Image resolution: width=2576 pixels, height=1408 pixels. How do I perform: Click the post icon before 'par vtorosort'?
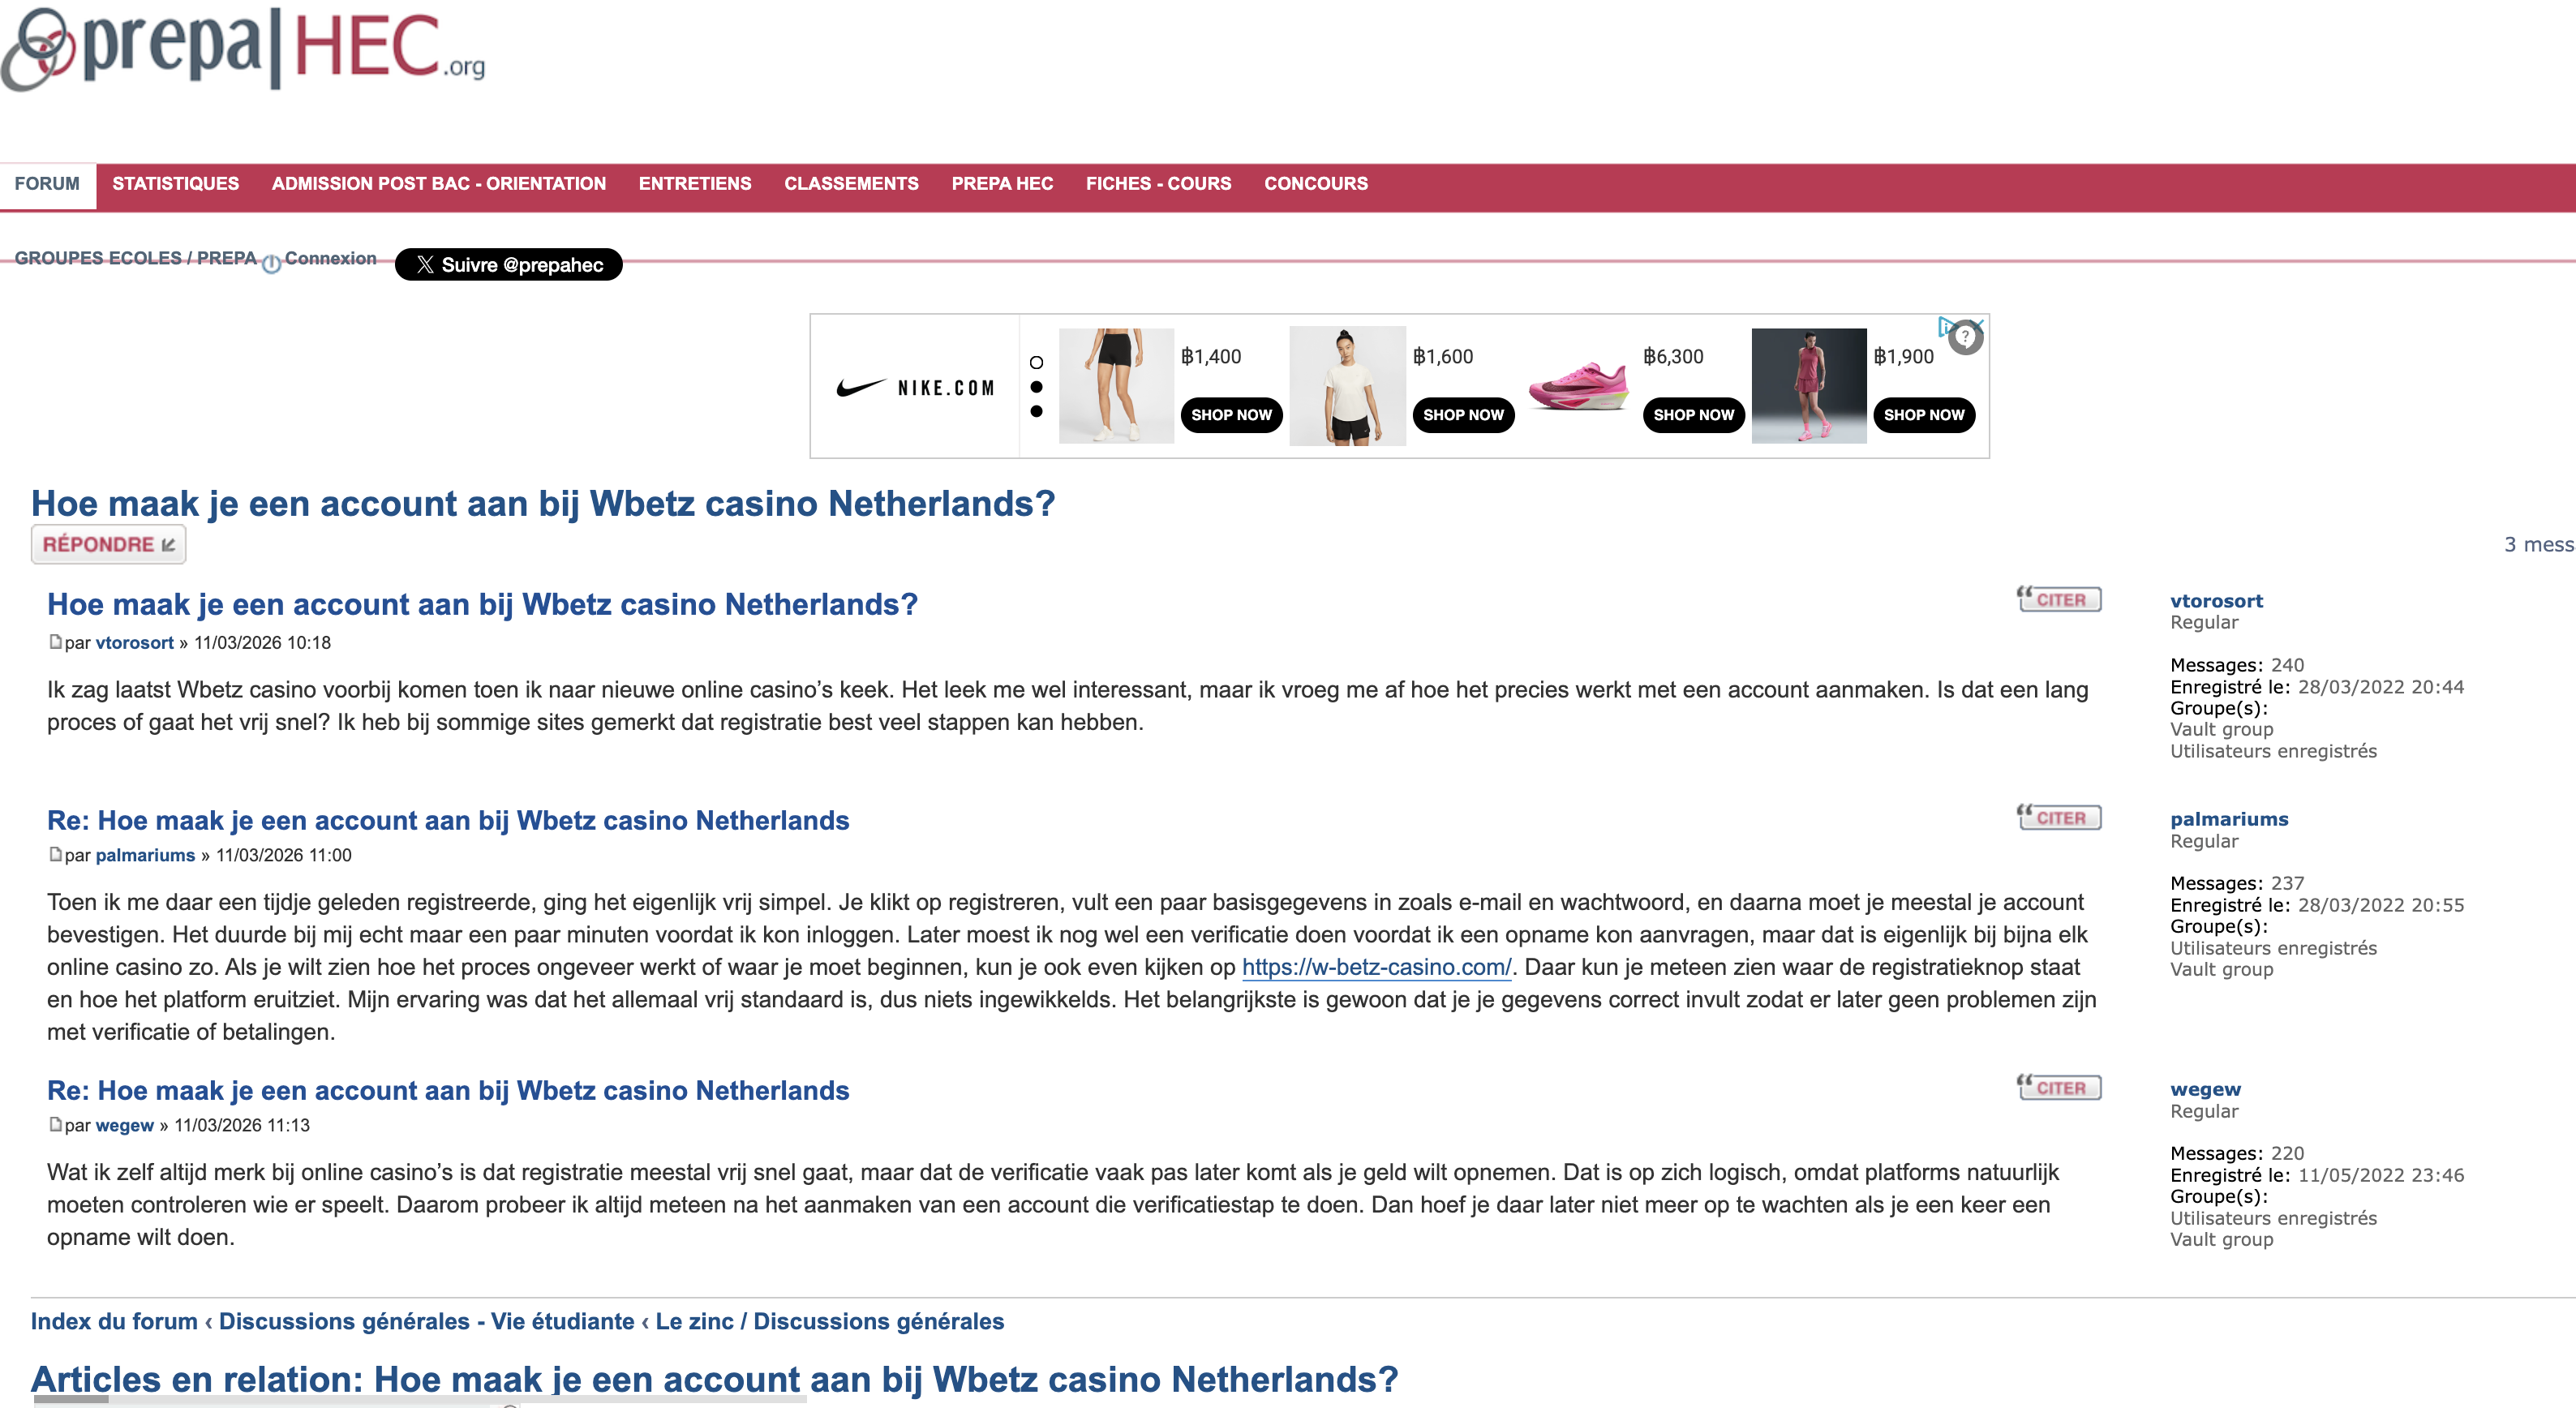point(55,642)
